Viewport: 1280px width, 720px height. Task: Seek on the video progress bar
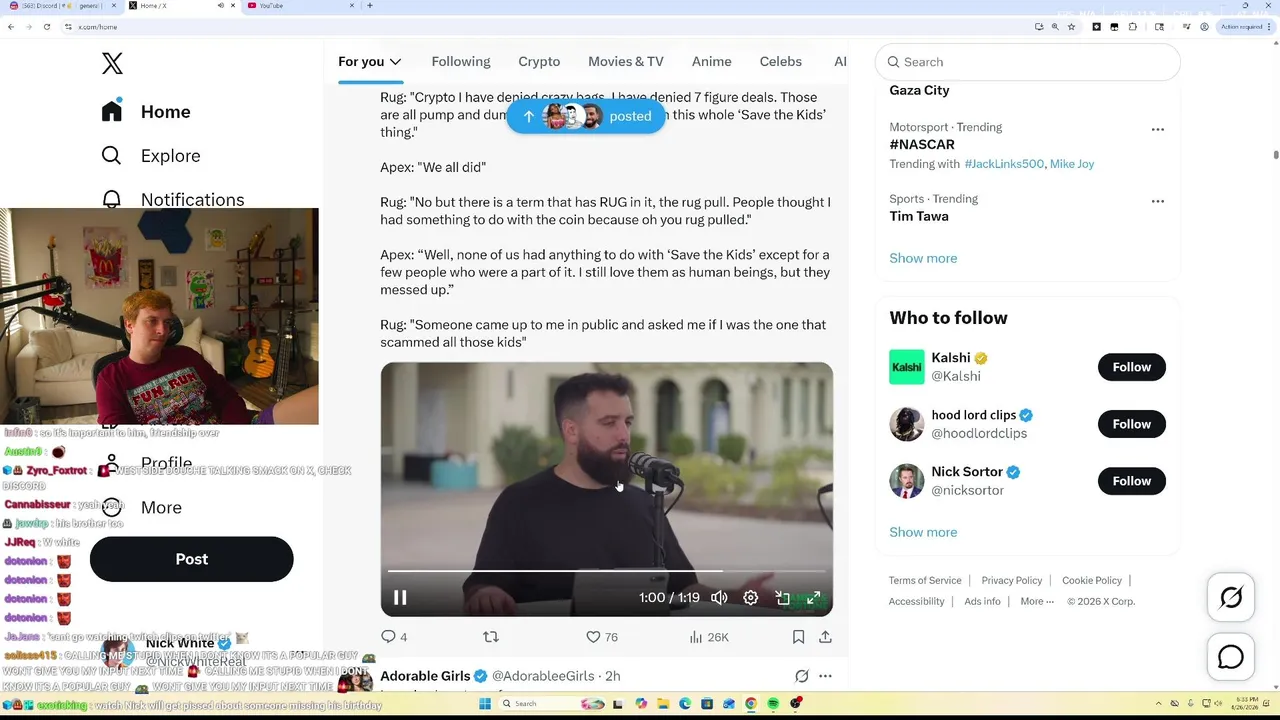[x=606, y=571]
